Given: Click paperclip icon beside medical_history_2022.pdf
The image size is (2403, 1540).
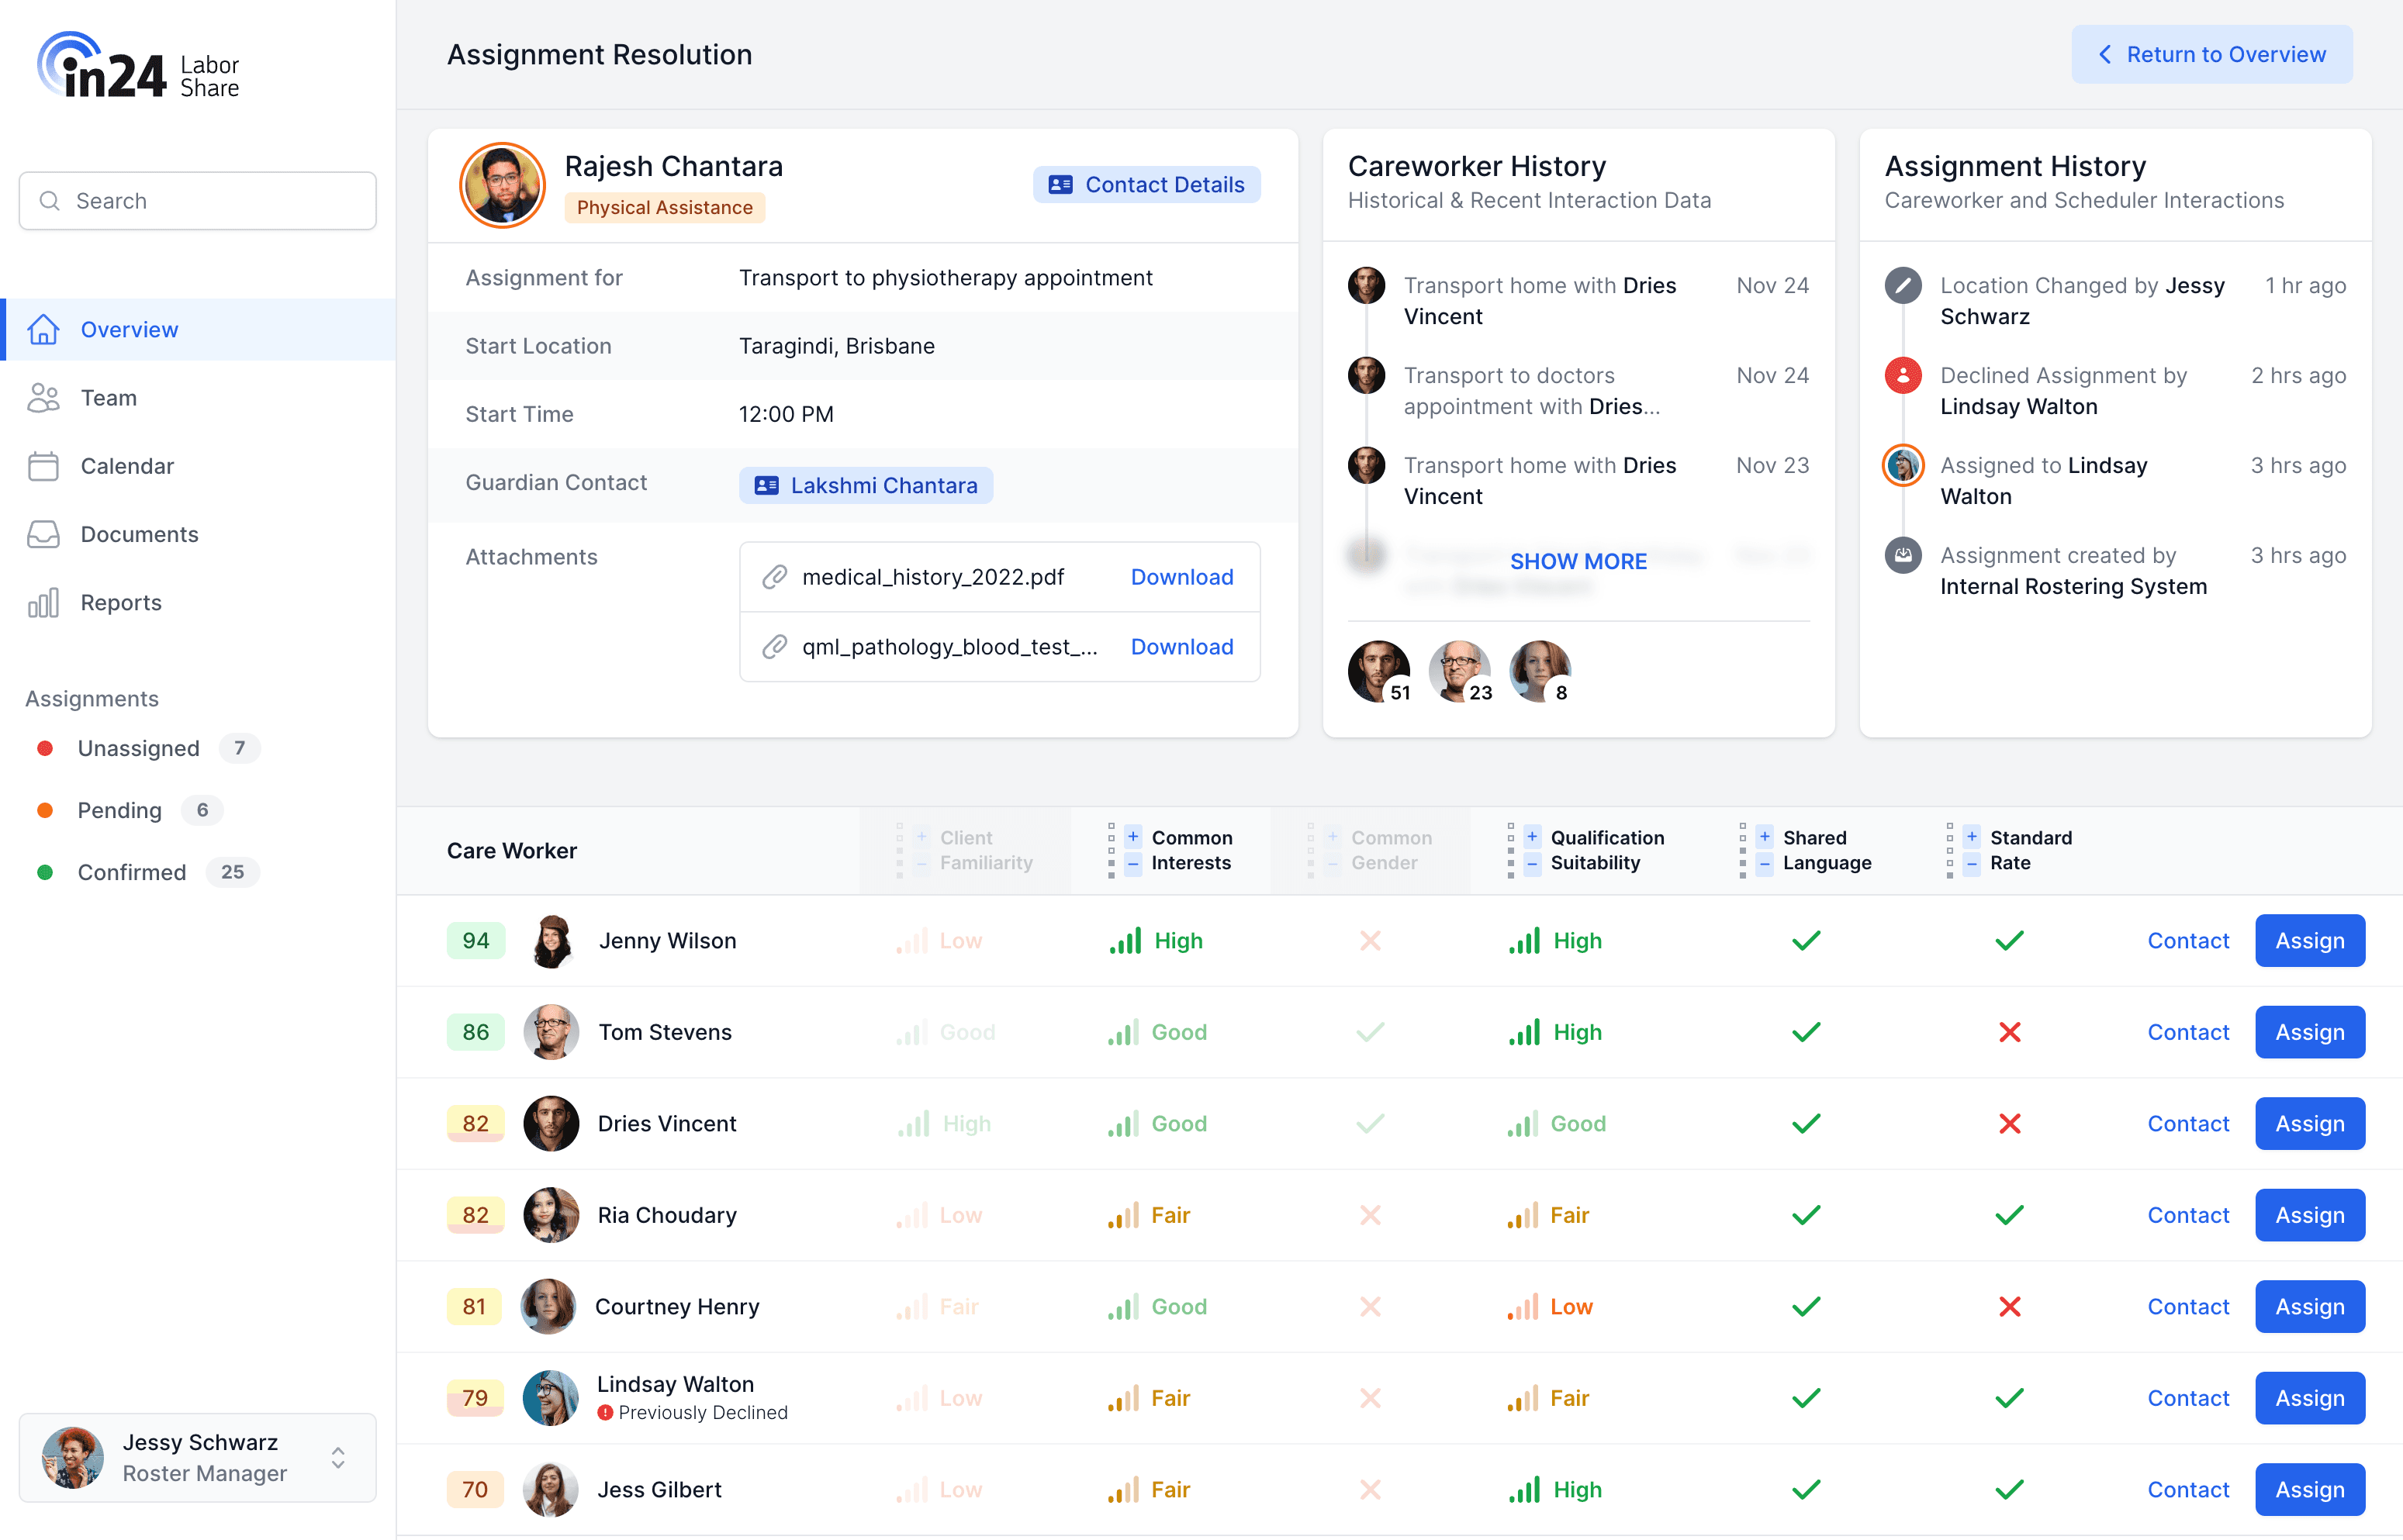Looking at the screenshot, I should [774, 577].
